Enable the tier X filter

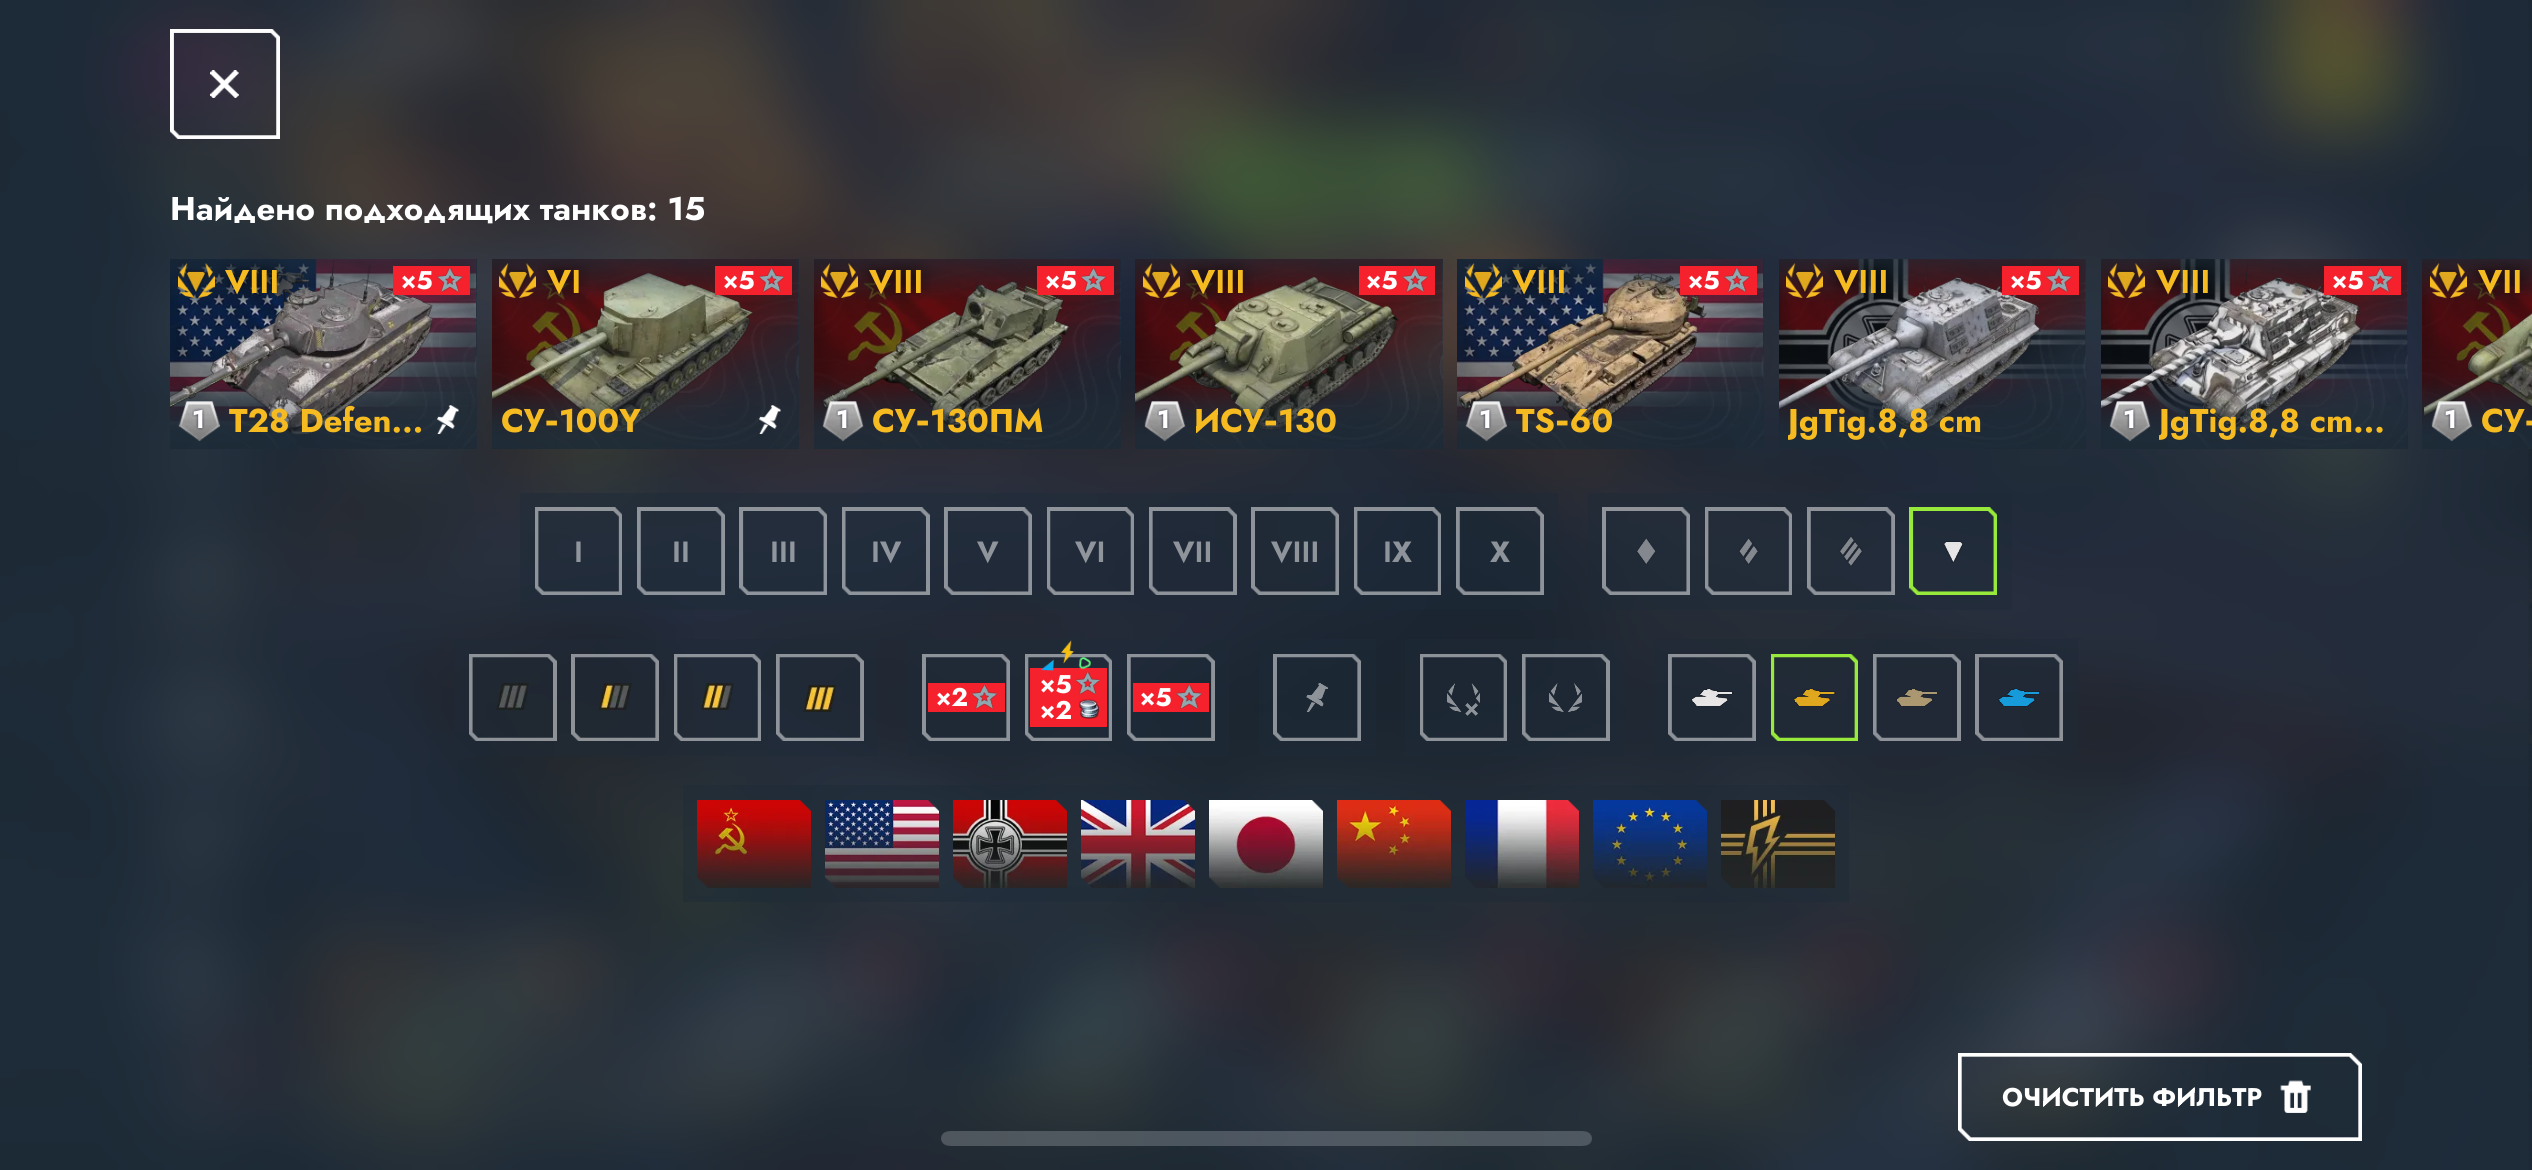[1499, 551]
